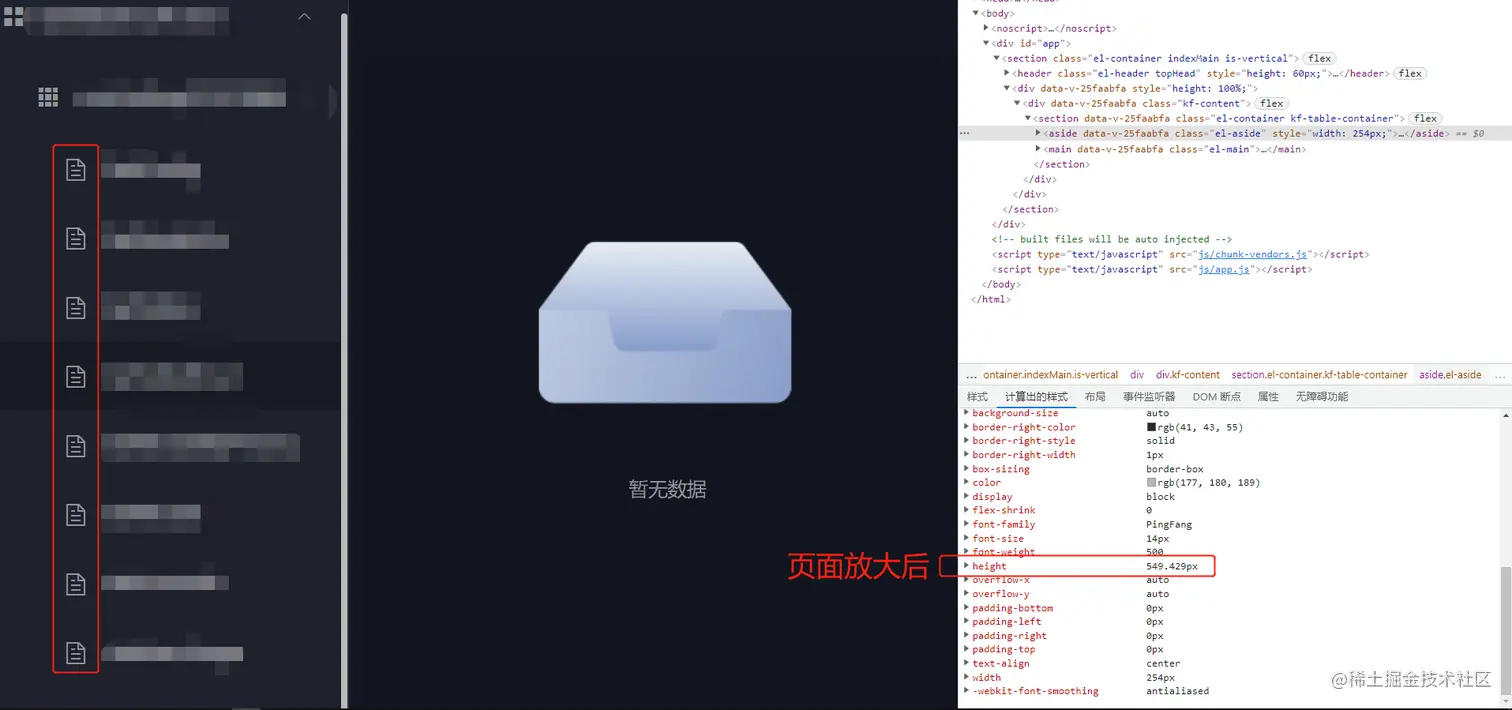The width and height of the screenshot is (1512, 710).
Task: Click the PingFang font-family value
Action: 1171,524
